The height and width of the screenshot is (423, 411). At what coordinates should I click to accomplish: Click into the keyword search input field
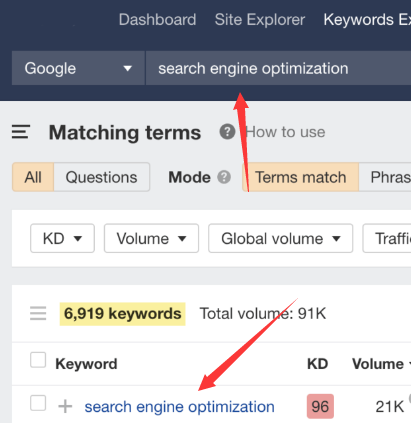tap(278, 68)
